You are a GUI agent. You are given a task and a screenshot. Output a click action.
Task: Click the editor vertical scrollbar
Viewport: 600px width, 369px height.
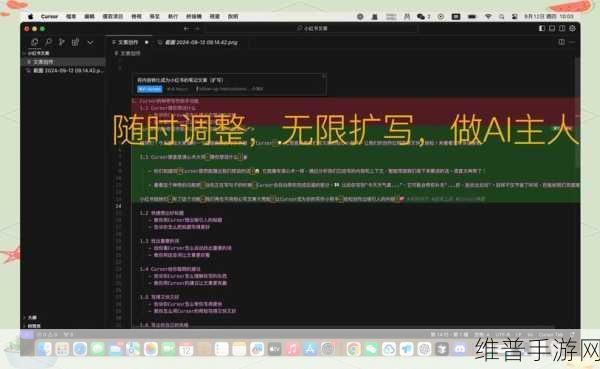pos(578,113)
